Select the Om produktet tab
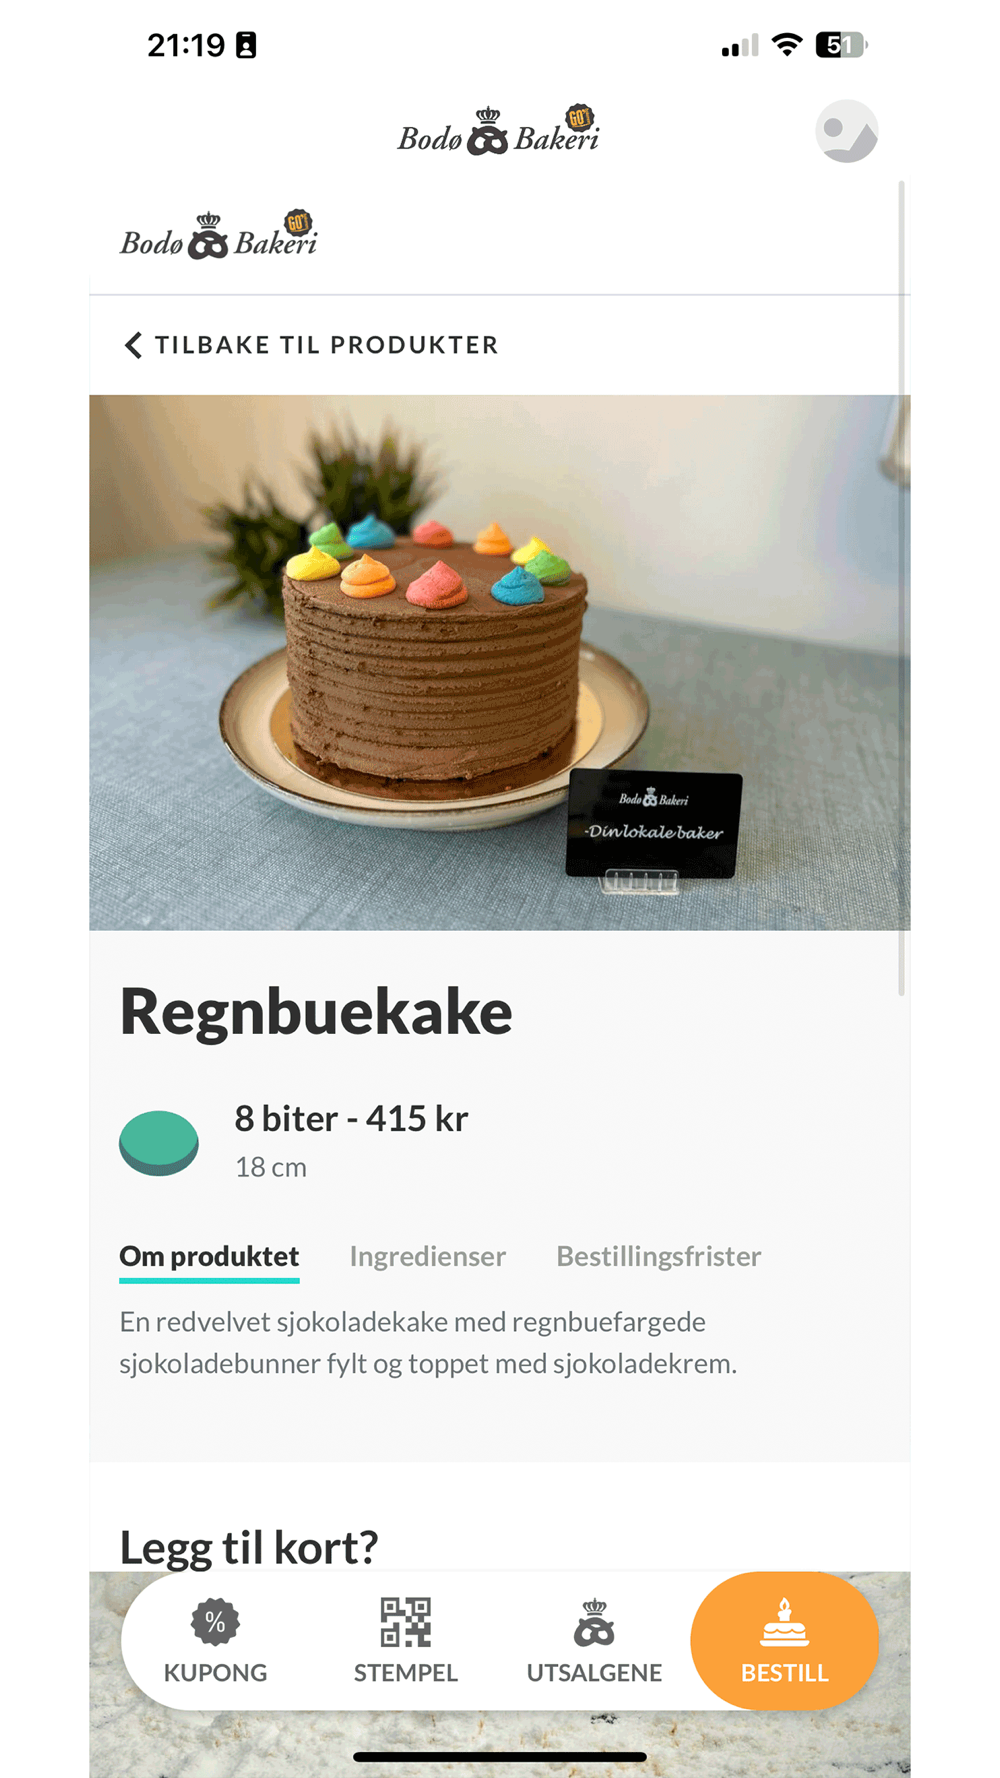1000x1778 pixels. (209, 1257)
